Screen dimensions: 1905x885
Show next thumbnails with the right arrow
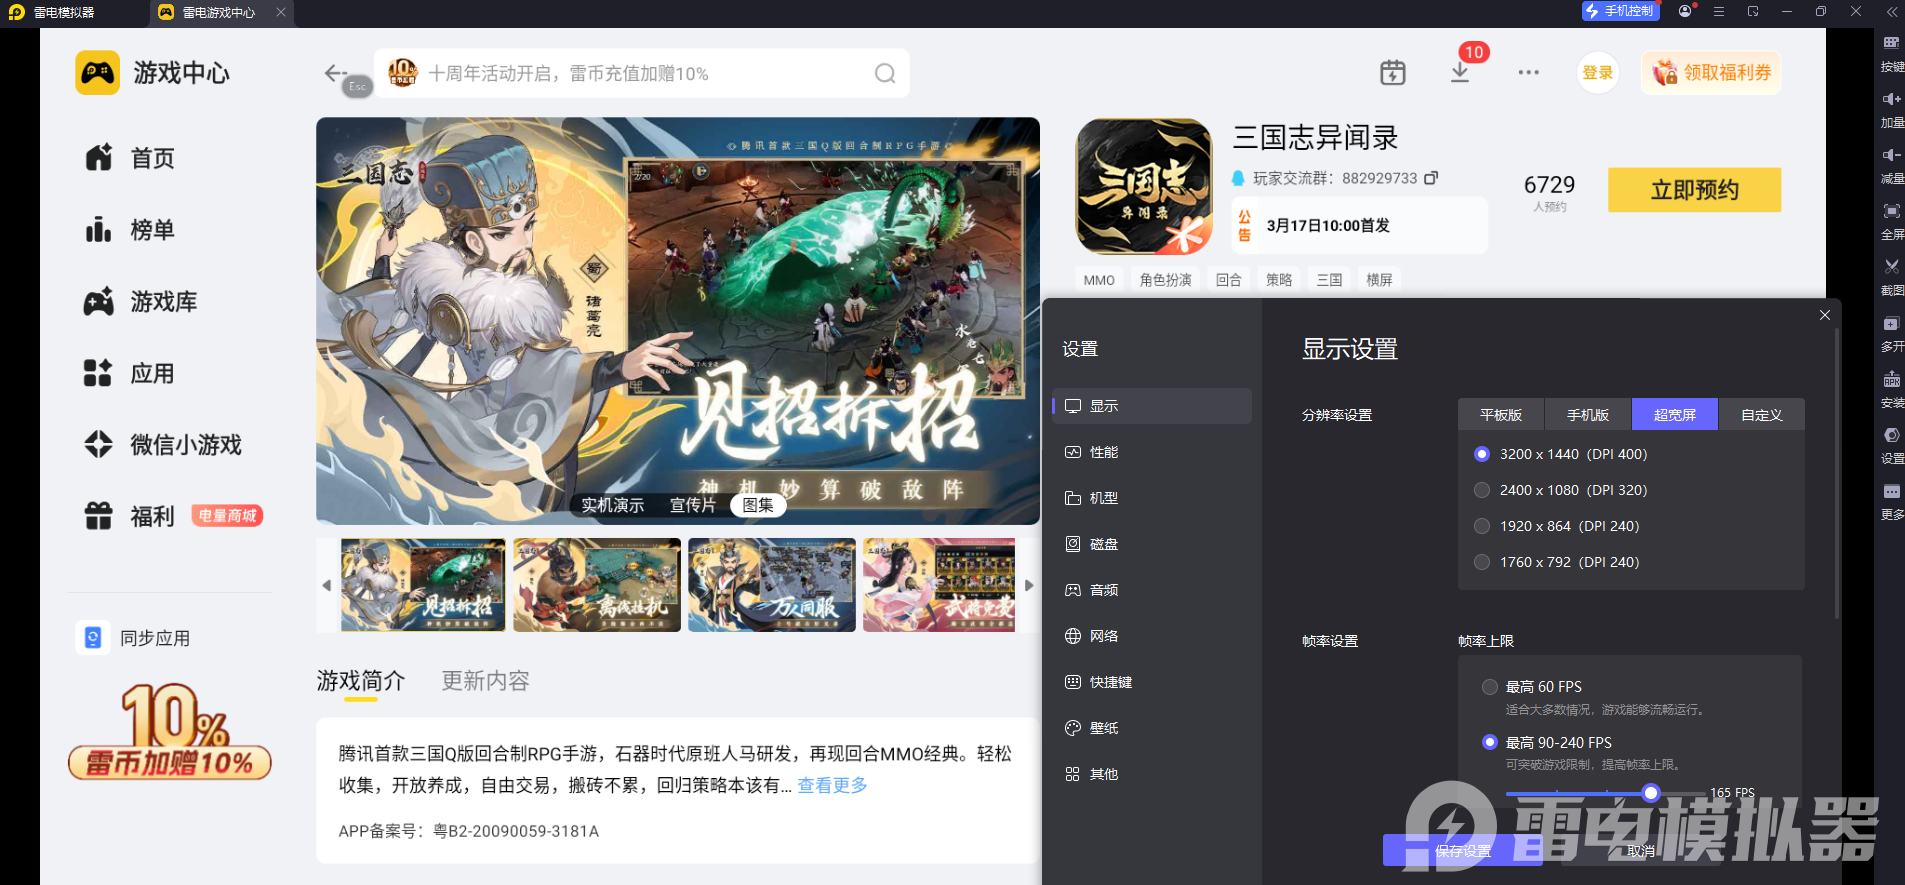click(1029, 585)
